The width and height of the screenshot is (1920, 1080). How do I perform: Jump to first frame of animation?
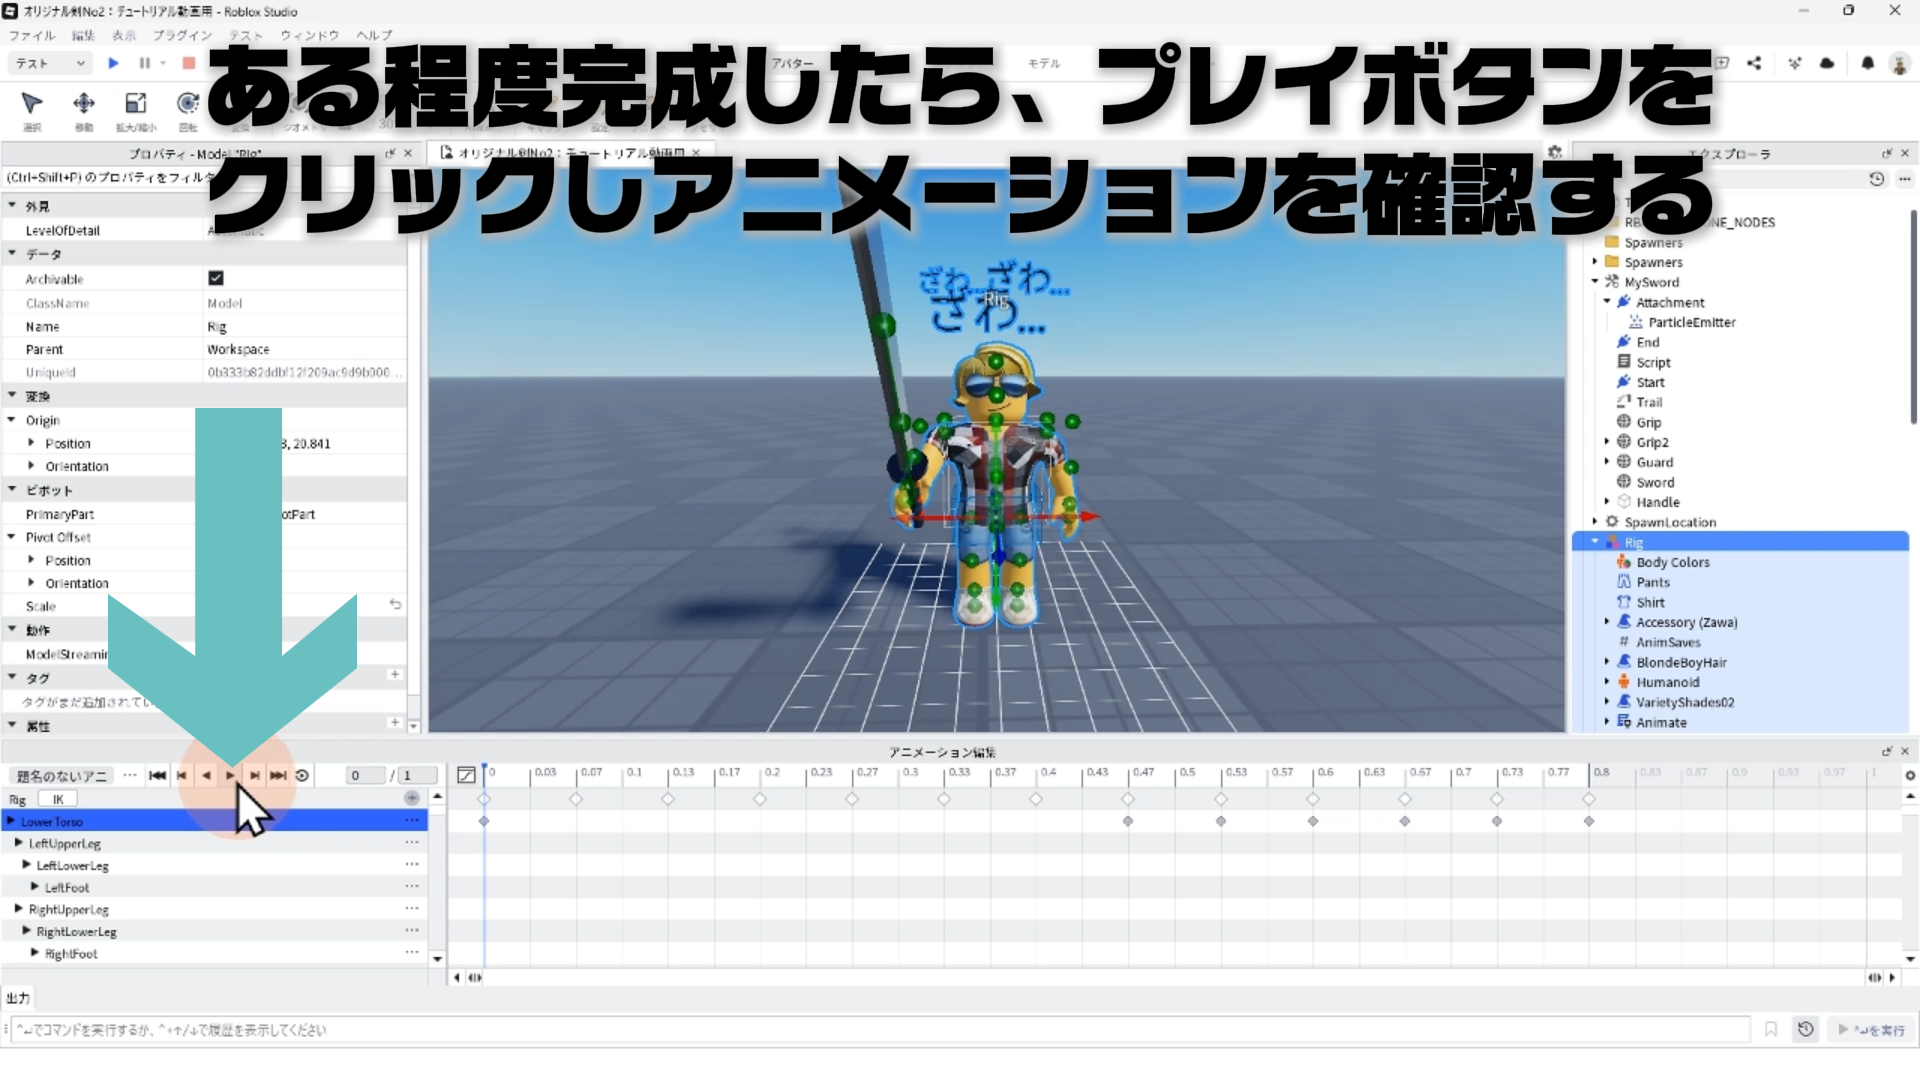(157, 775)
